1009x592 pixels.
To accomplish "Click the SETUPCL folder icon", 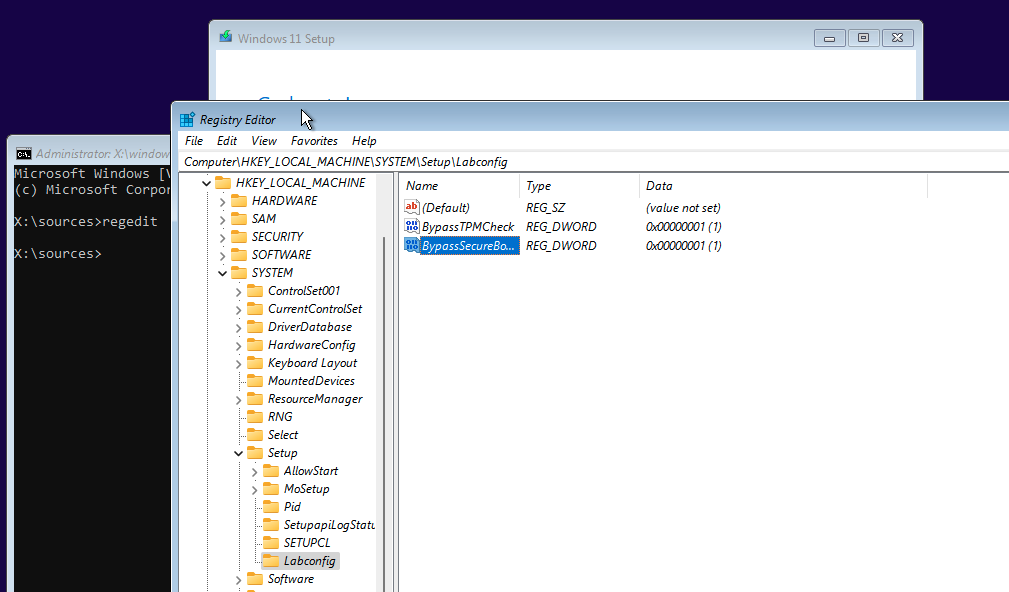I will [x=271, y=543].
